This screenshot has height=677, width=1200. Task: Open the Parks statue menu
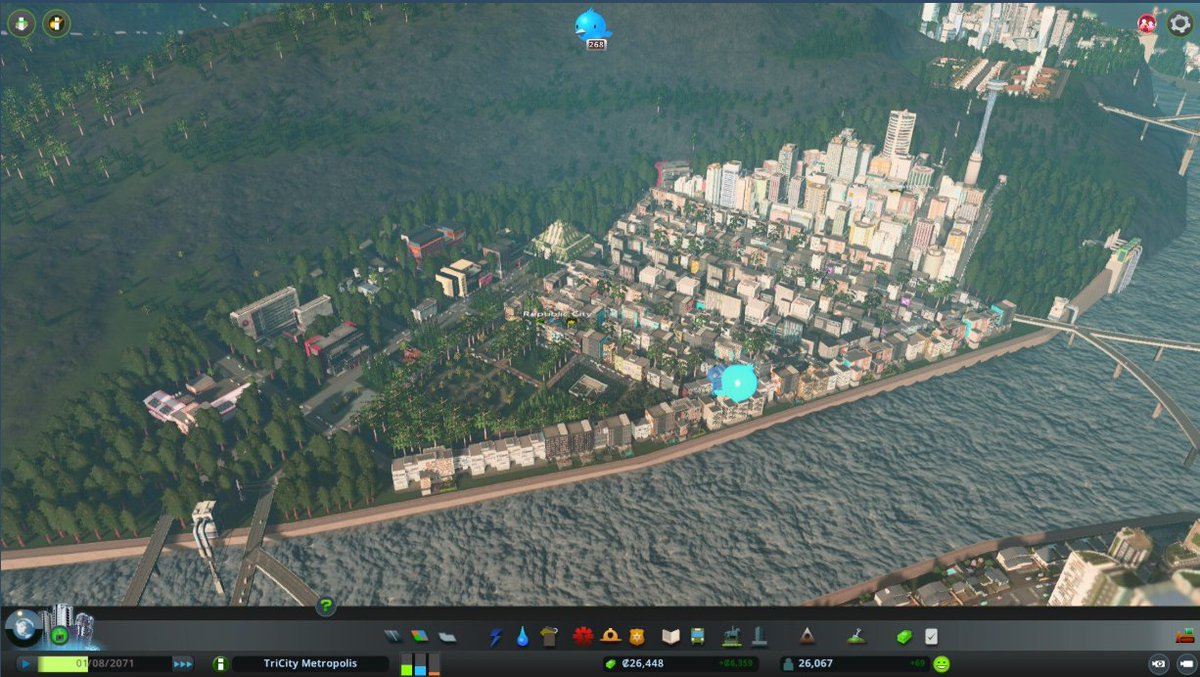click(731, 637)
